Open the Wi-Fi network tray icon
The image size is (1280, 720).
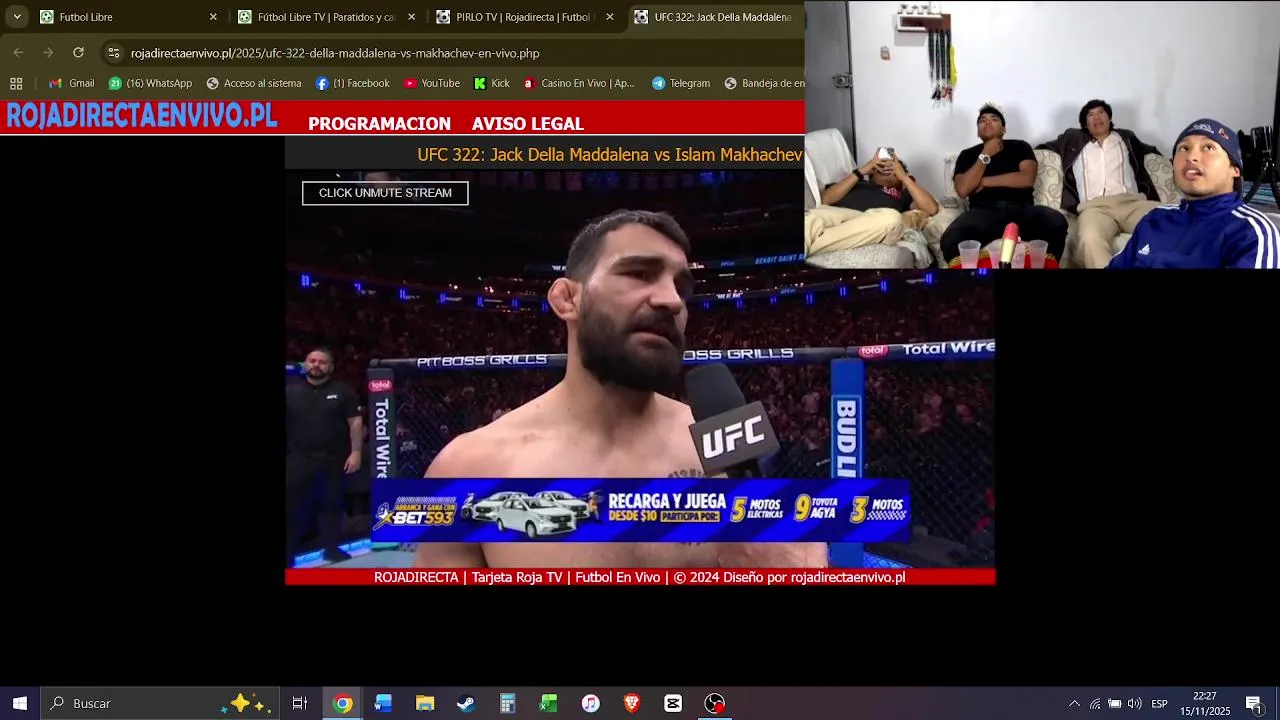tap(1095, 703)
